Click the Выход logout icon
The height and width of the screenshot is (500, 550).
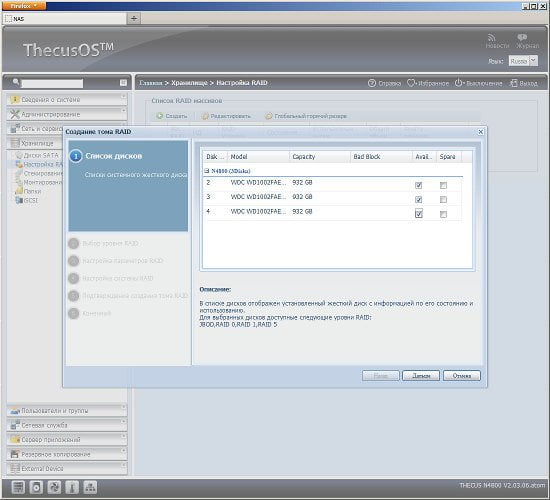click(514, 83)
